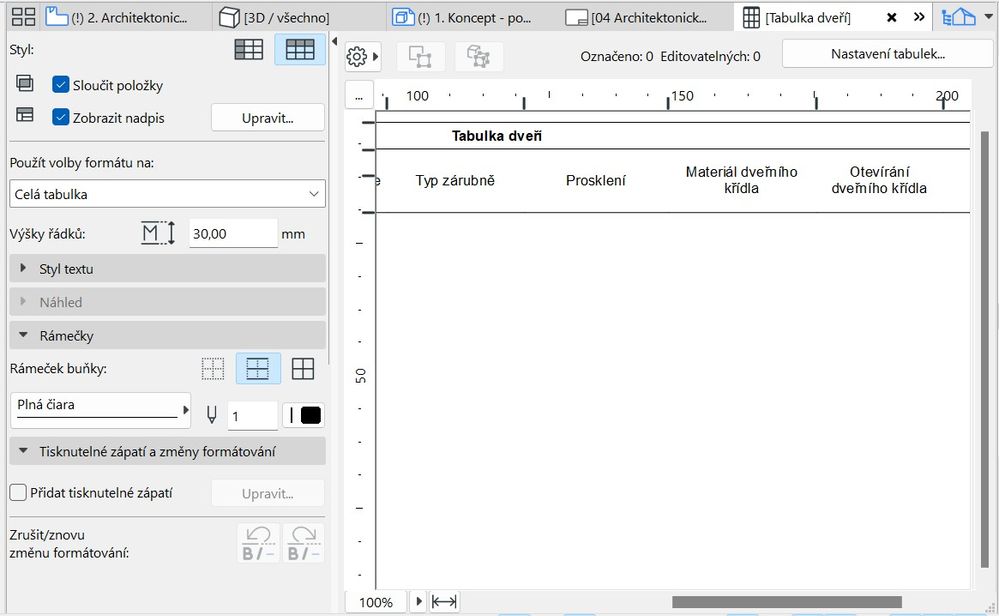This screenshot has width=999, height=616.
Task: Select the 'Tabulka dveří' title cell
Action: point(497,136)
